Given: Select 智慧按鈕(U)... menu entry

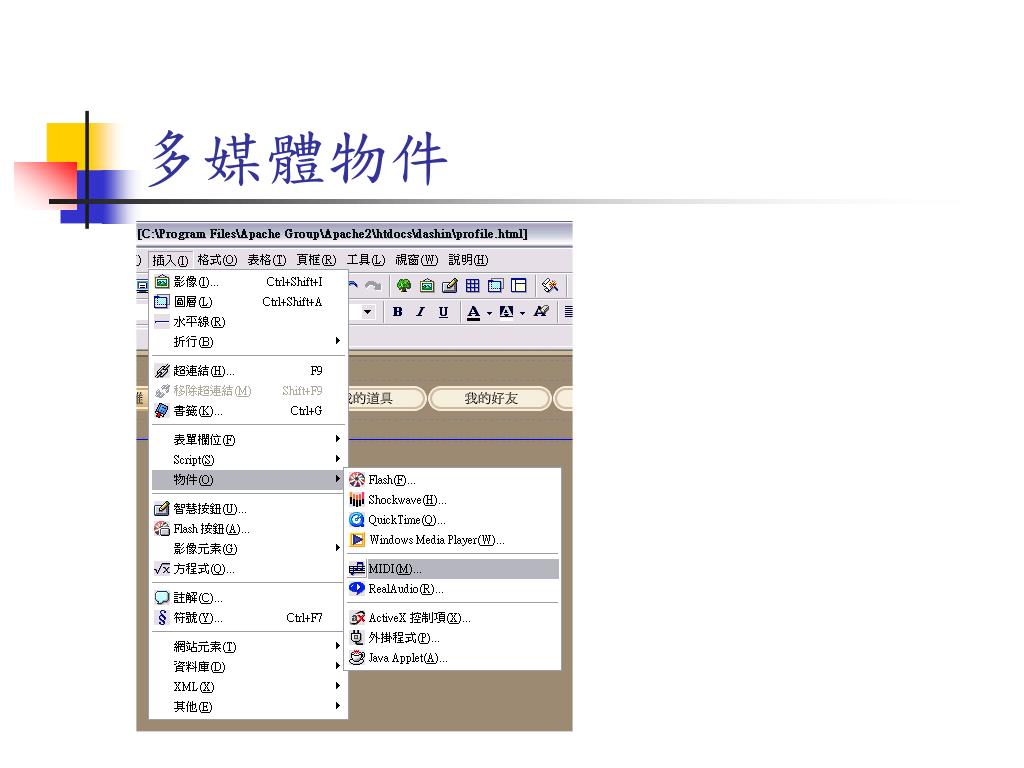Looking at the screenshot, I should tap(248, 509).
